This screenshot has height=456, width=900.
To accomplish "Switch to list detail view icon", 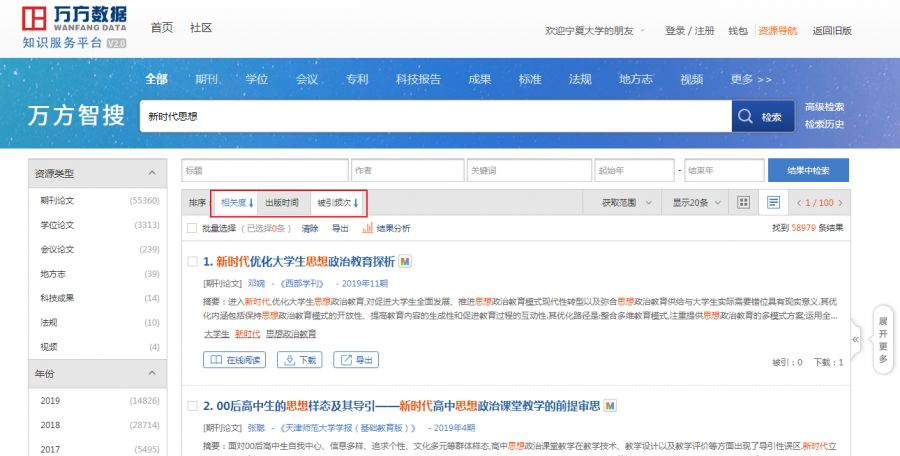I will pos(773,202).
